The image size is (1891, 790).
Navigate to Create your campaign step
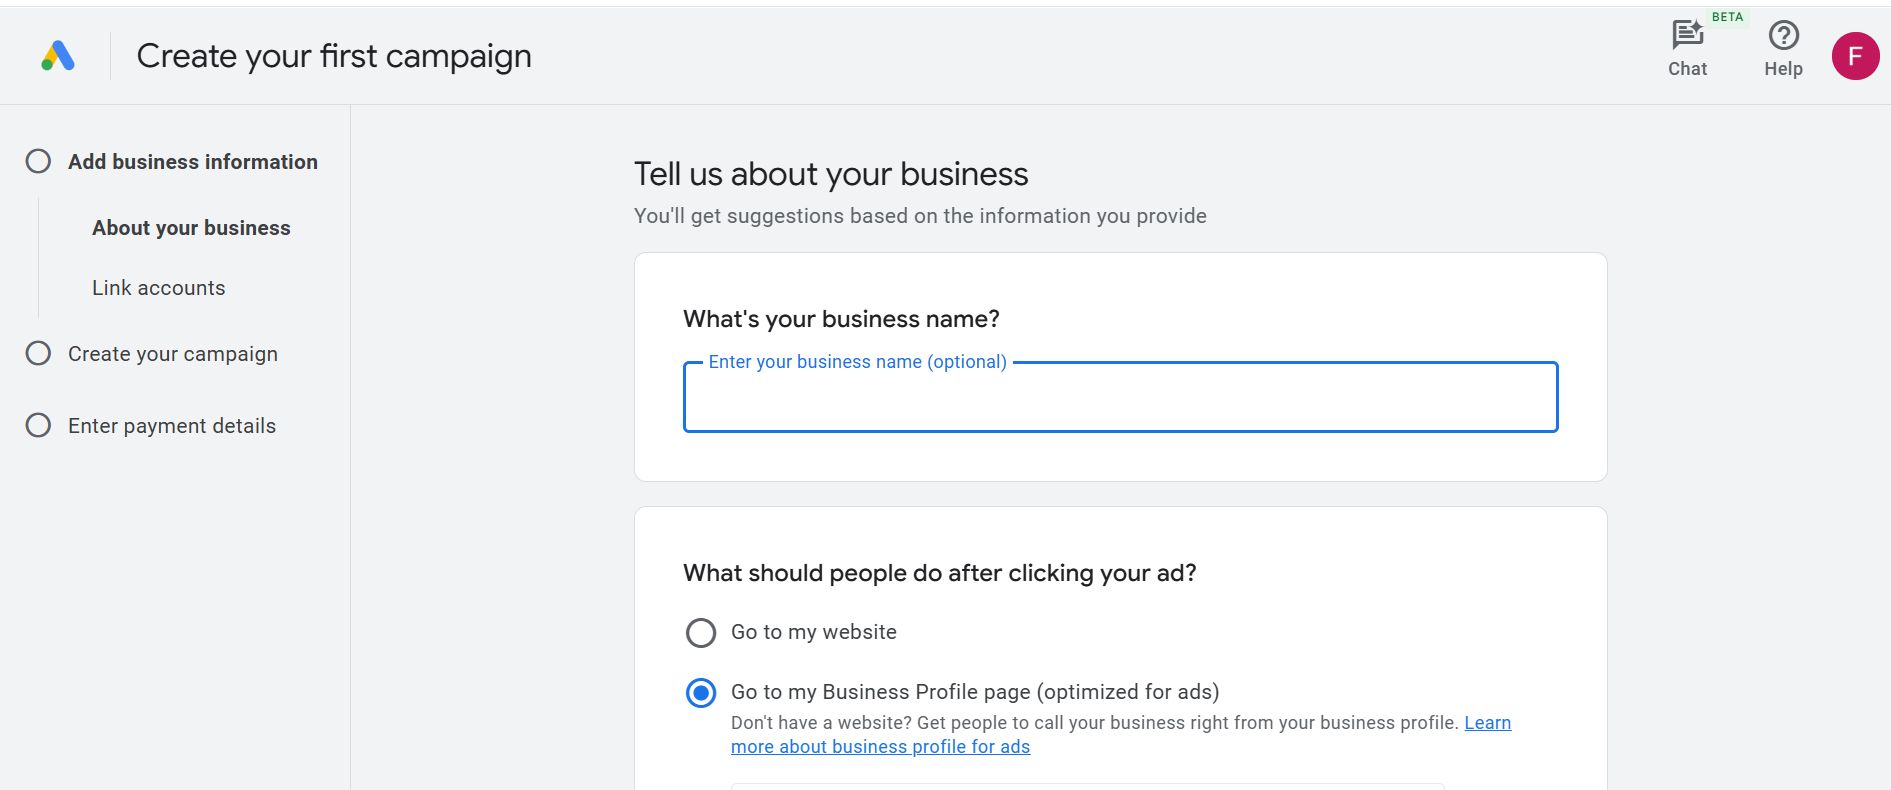click(x=172, y=353)
